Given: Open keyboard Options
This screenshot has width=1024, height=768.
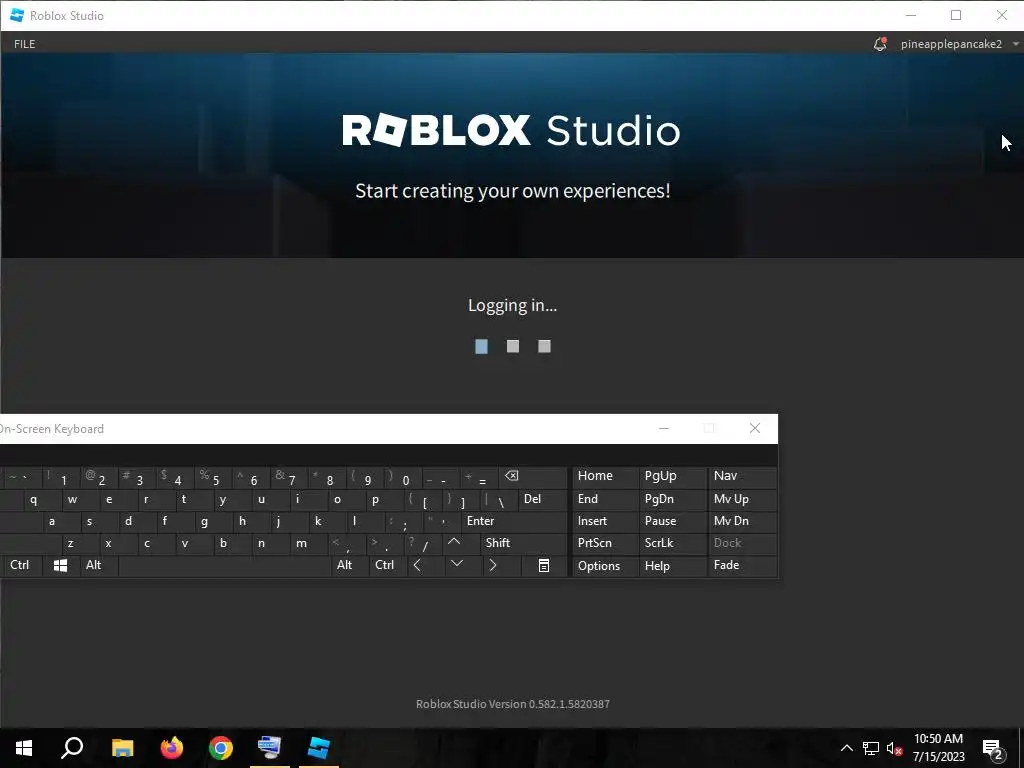Looking at the screenshot, I should pos(605,566).
